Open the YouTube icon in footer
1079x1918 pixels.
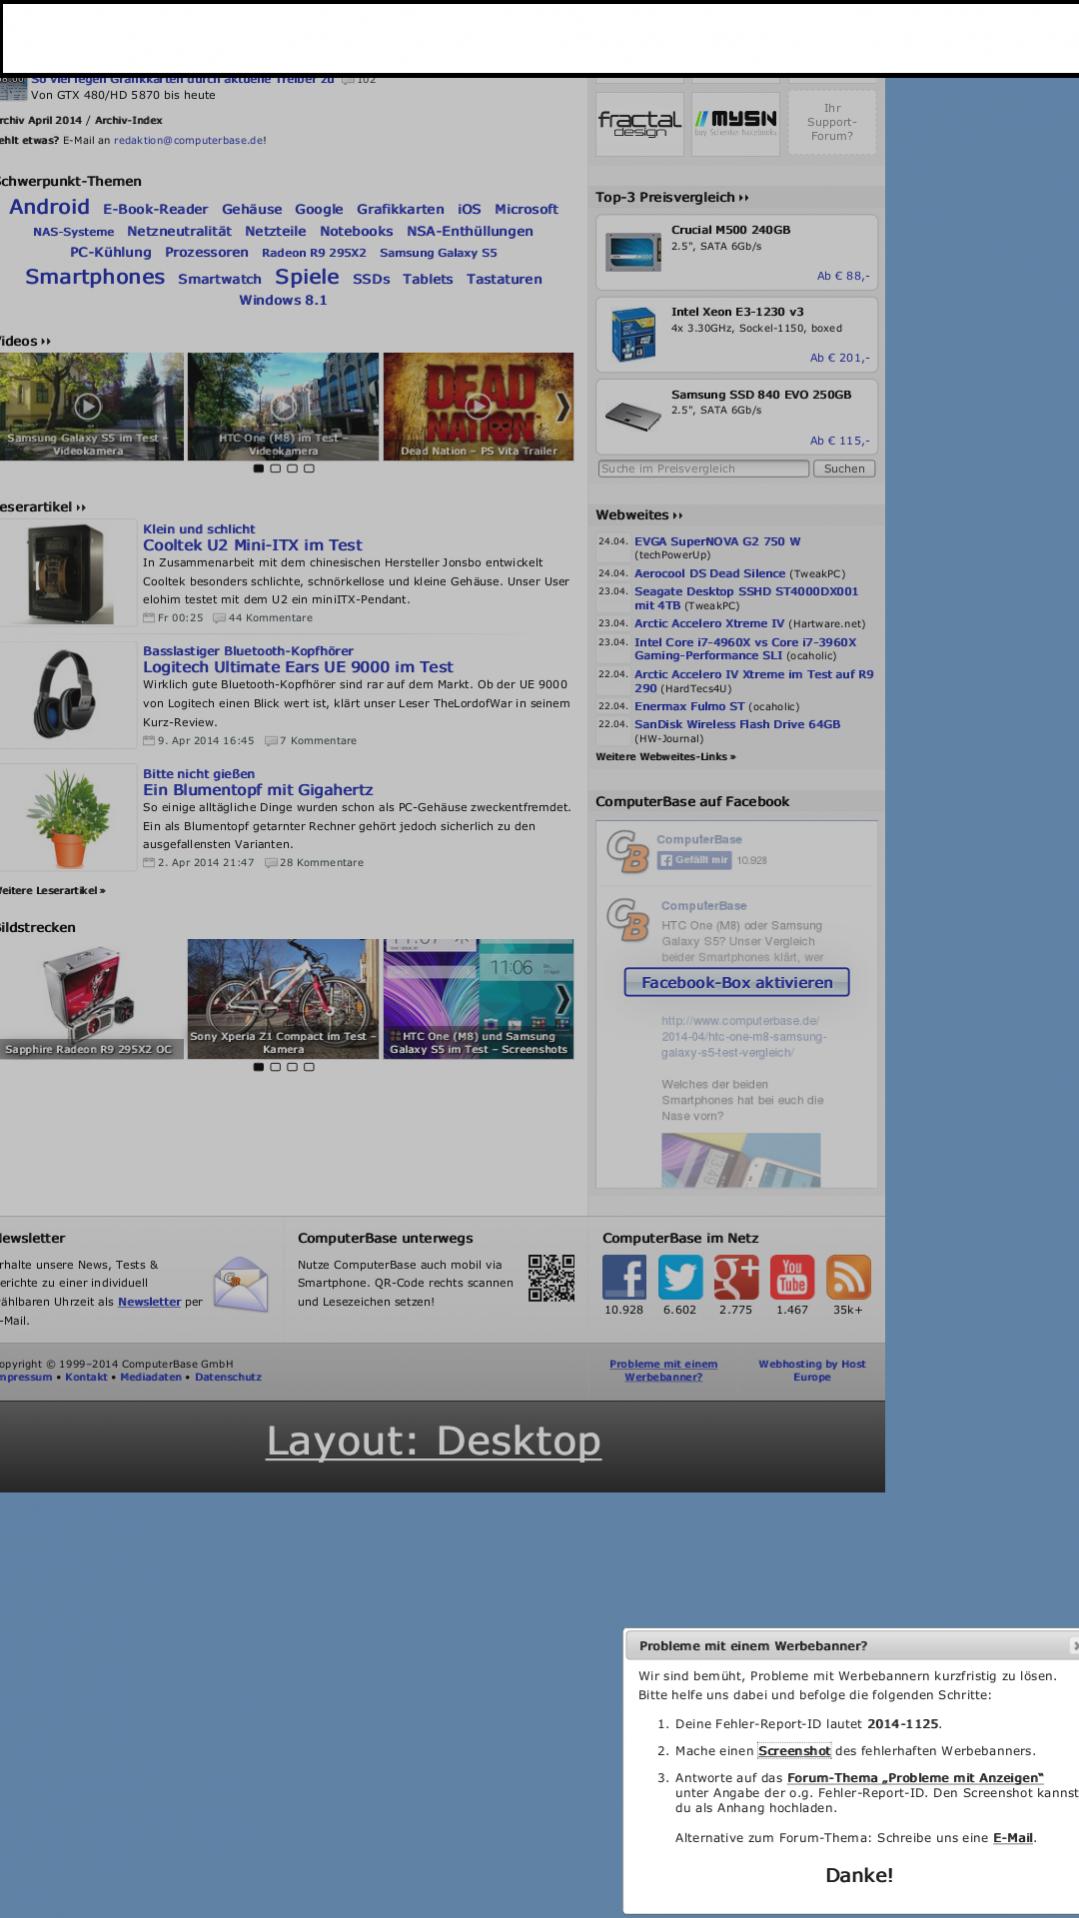(x=792, y=1277)
